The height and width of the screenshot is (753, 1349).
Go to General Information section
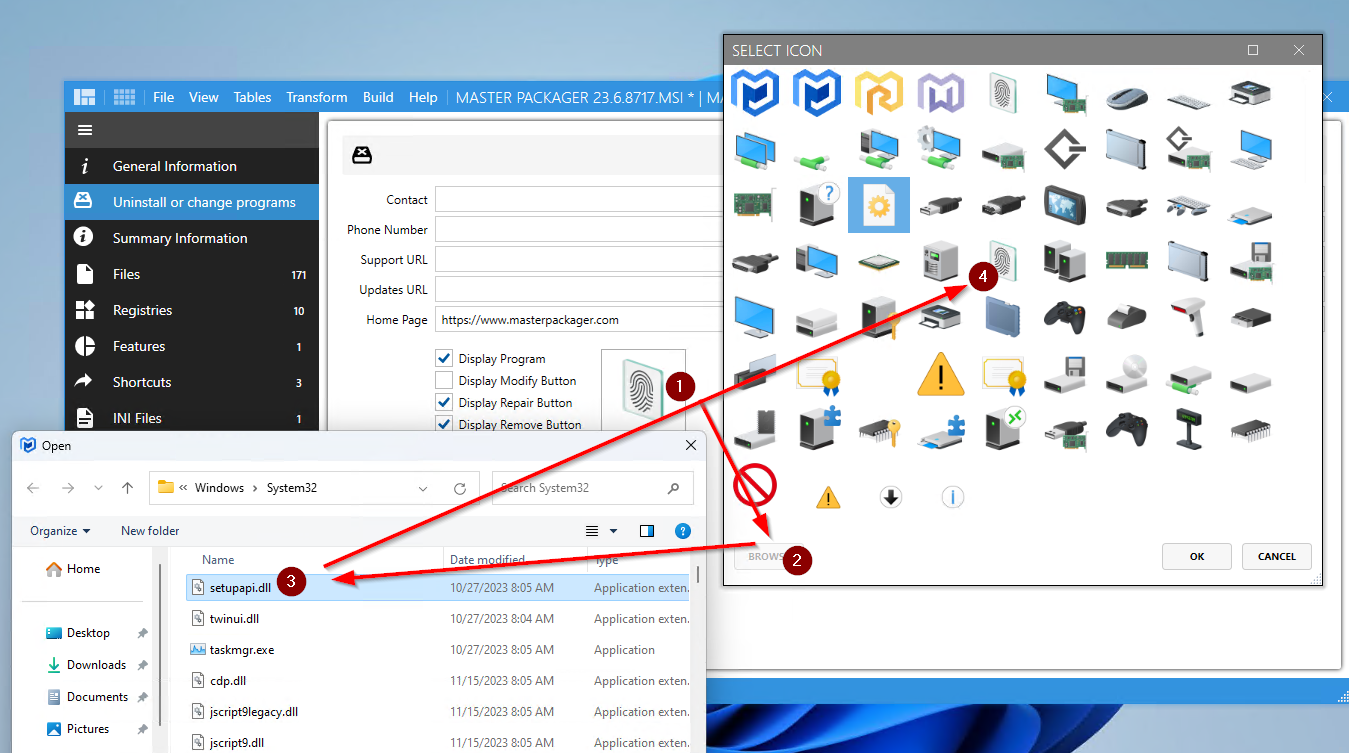[x=192, y=166]
